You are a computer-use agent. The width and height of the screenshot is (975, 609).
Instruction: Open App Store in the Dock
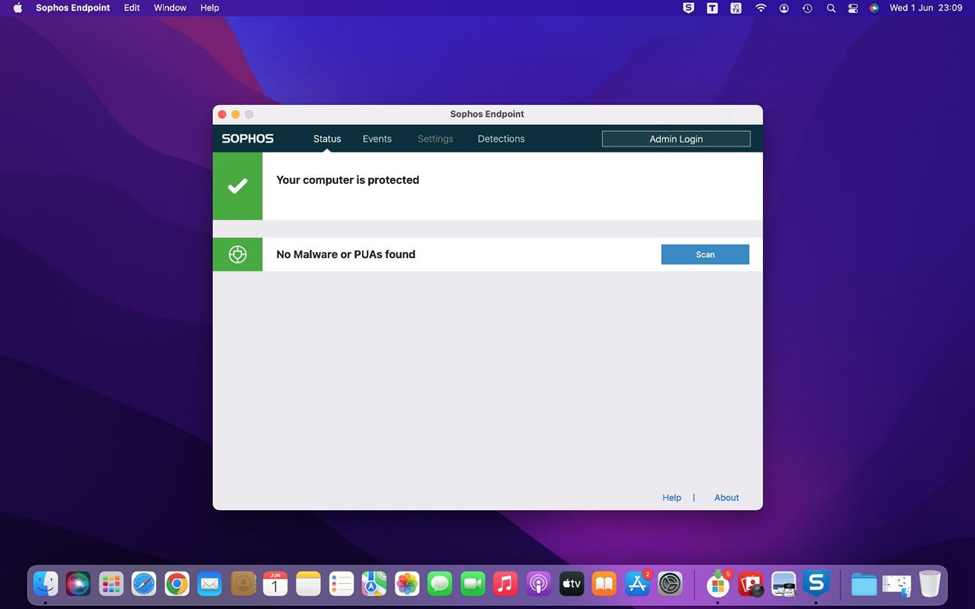coord(637,584)
